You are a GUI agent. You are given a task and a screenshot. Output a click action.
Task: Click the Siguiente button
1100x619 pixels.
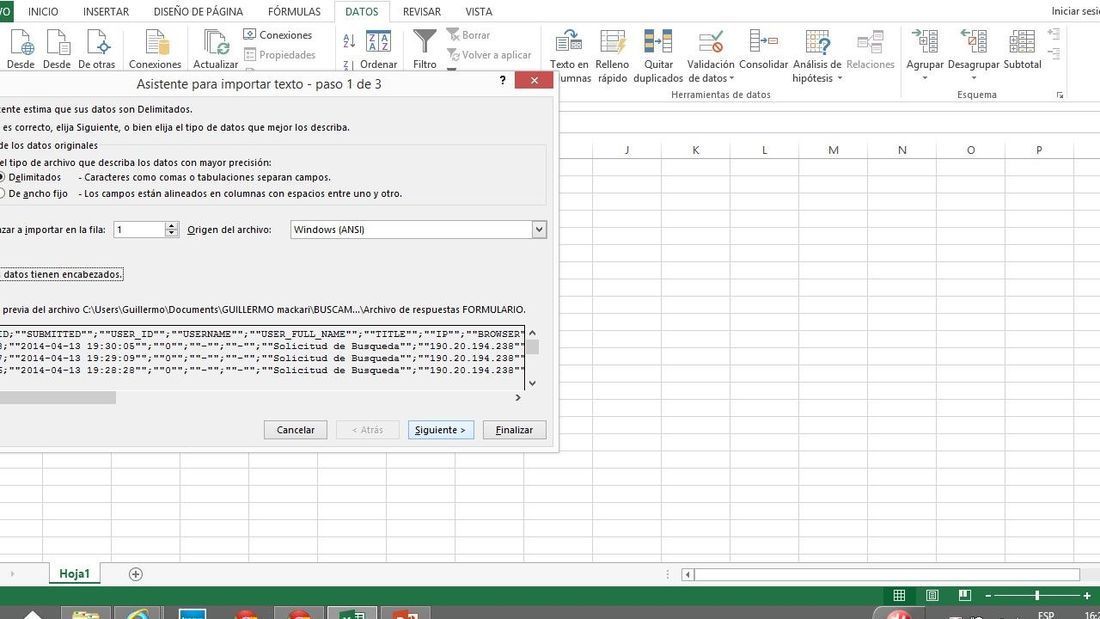click(441, 430)
